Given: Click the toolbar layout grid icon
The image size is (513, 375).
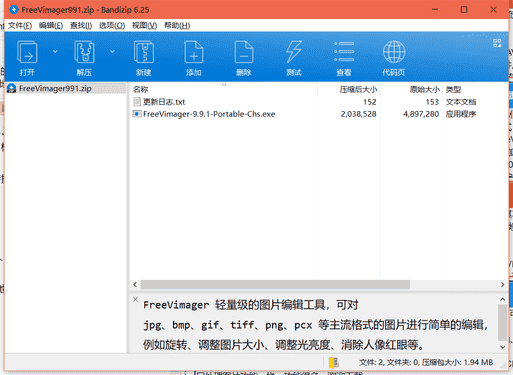Looking at the screenshot, I should pyautogui.click(x=497, y=43).
